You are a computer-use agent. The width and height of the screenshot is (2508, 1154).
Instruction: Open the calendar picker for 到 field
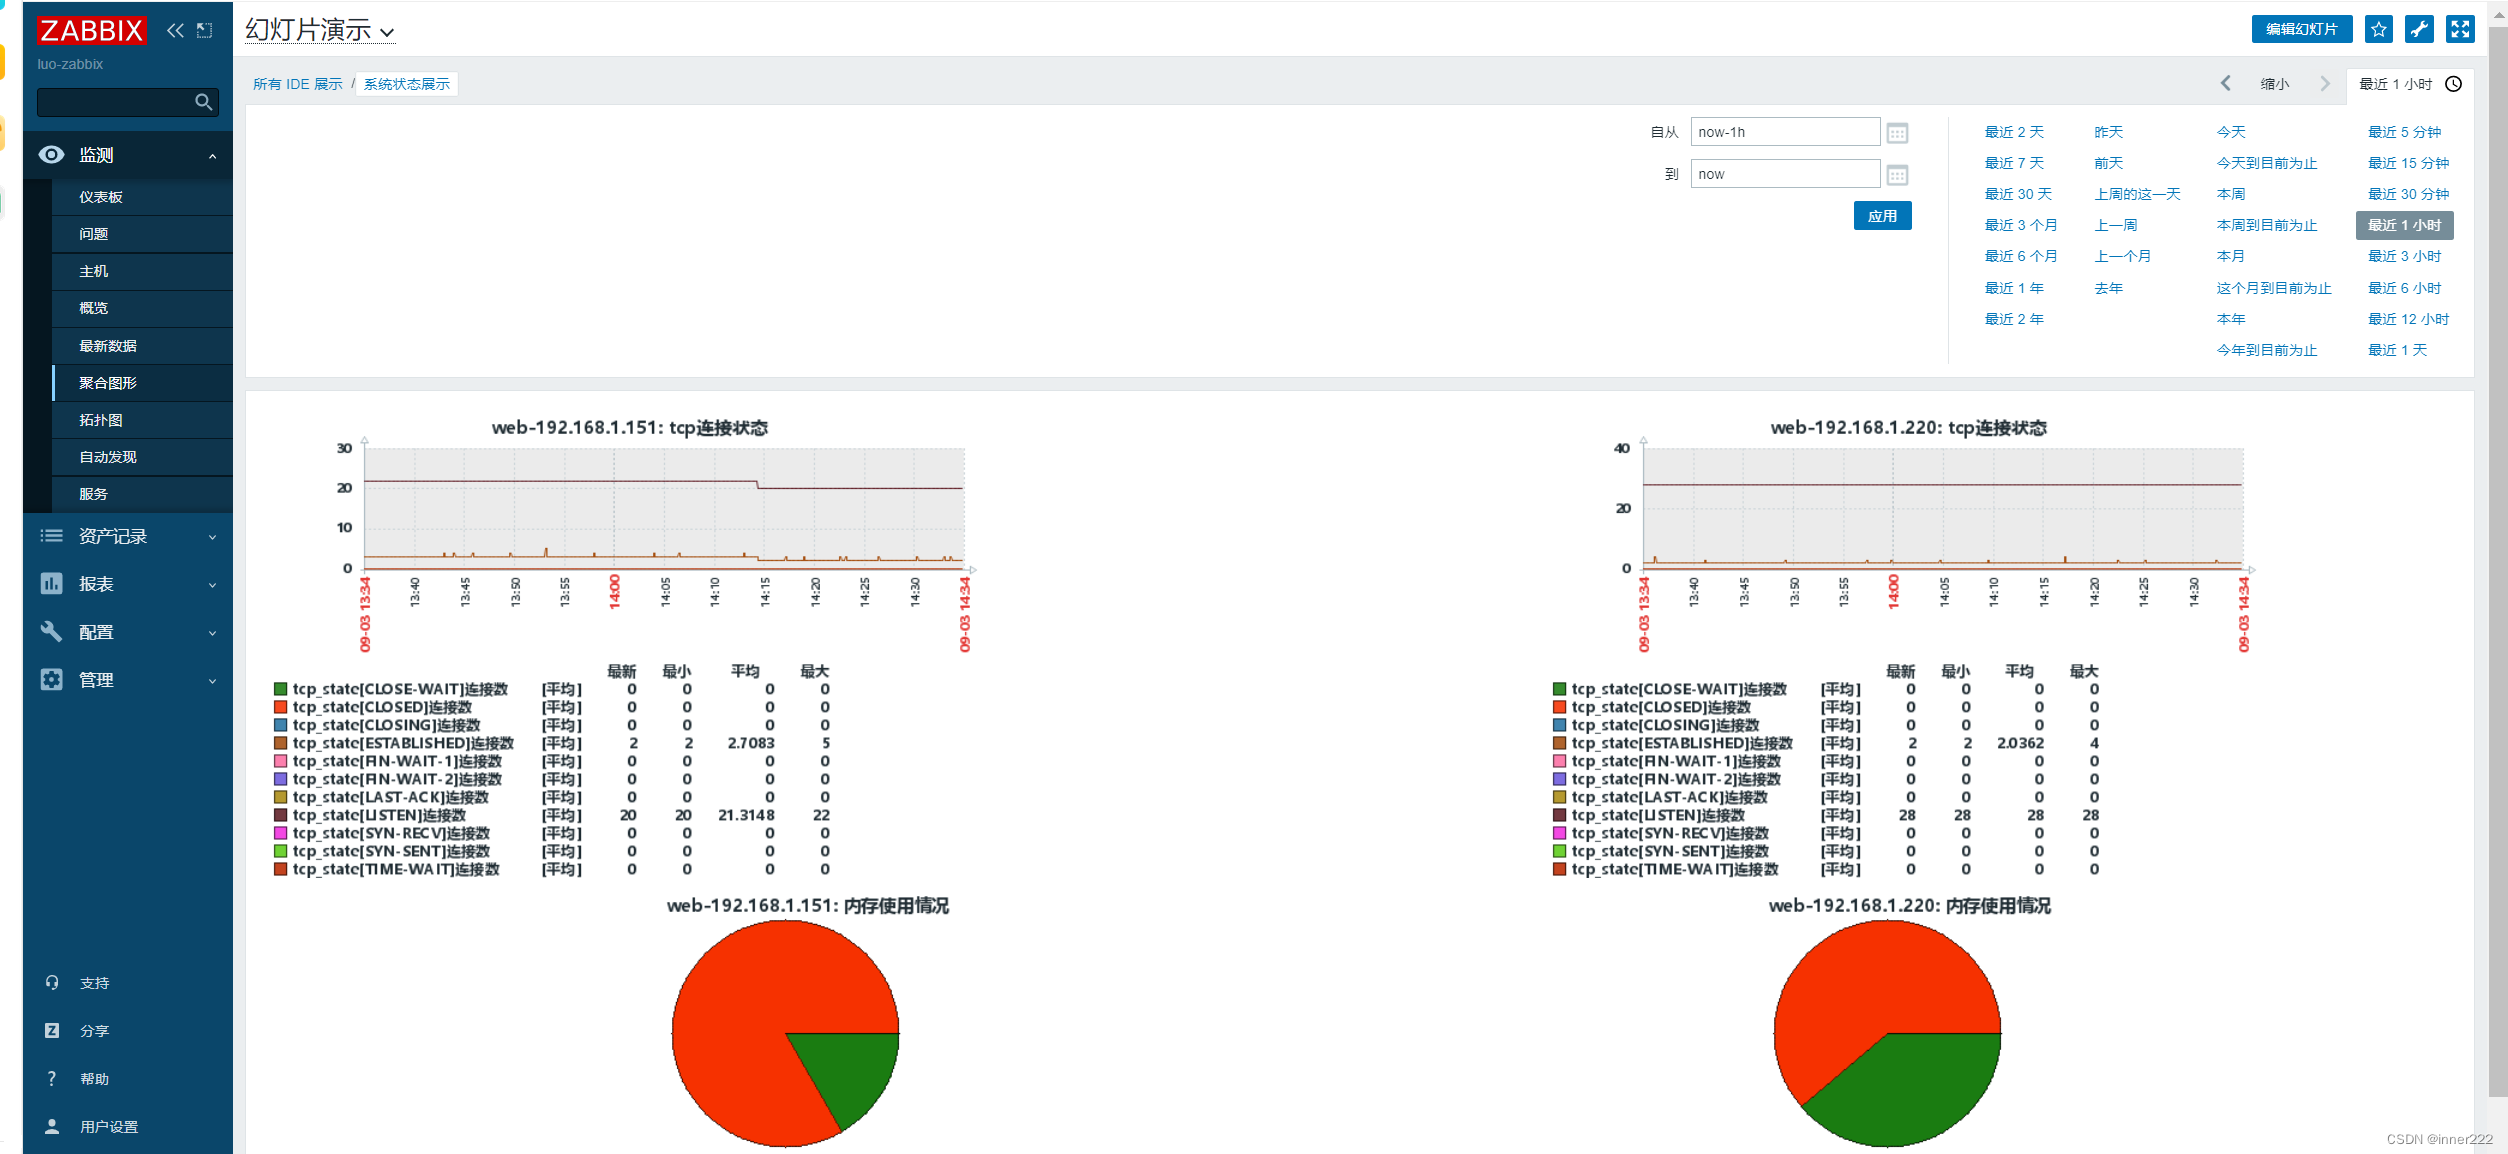pyautogui.click(x=1897, y=174)
